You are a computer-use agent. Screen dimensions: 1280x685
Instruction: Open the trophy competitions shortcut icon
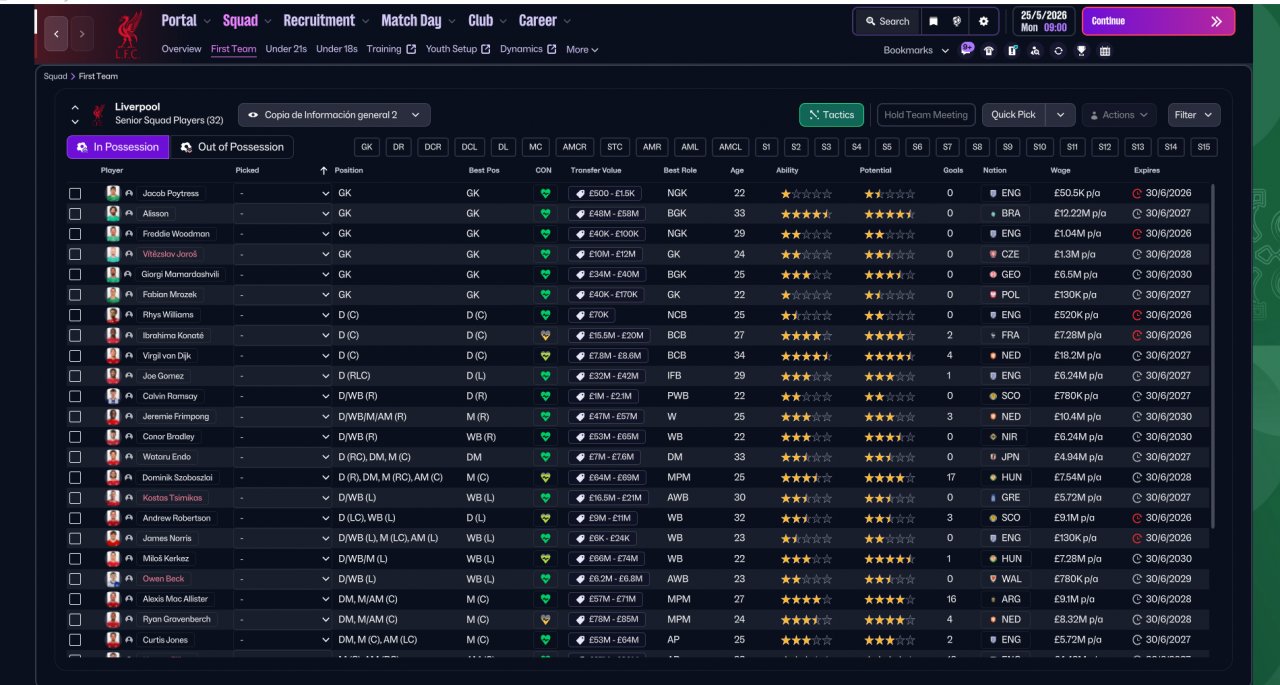[1081, 51]
